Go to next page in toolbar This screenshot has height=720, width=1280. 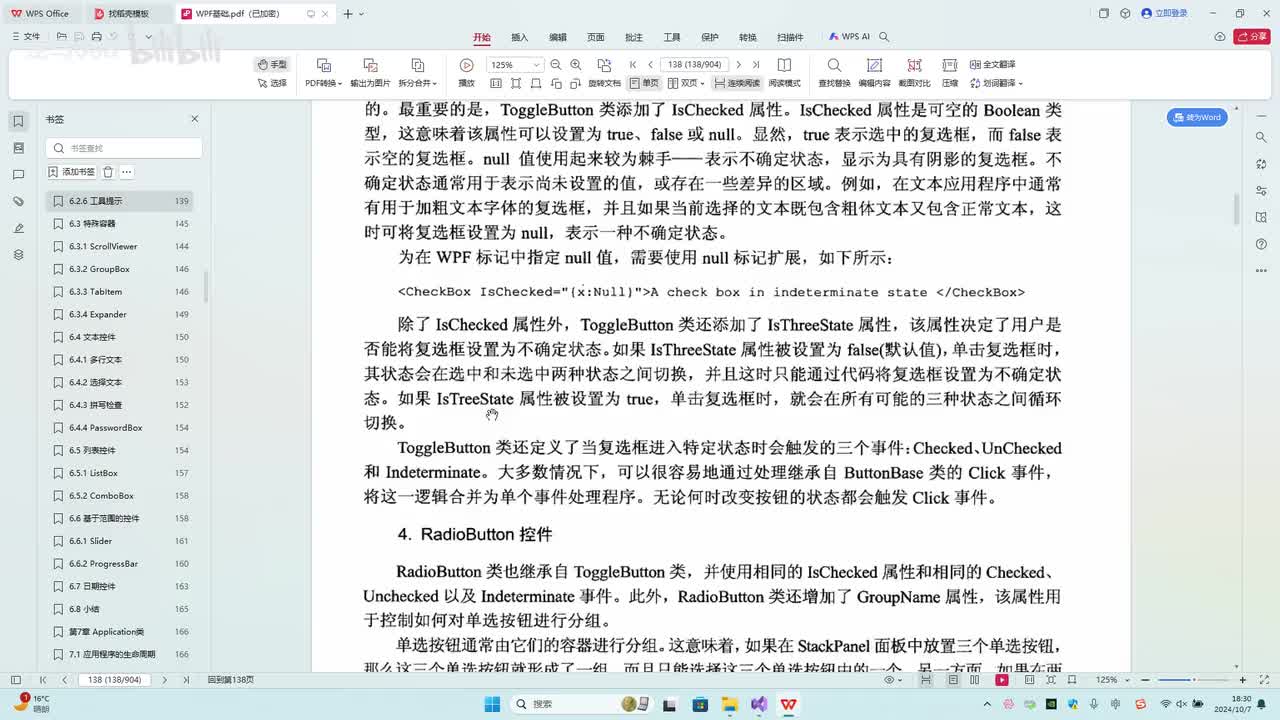click(739, 65)
